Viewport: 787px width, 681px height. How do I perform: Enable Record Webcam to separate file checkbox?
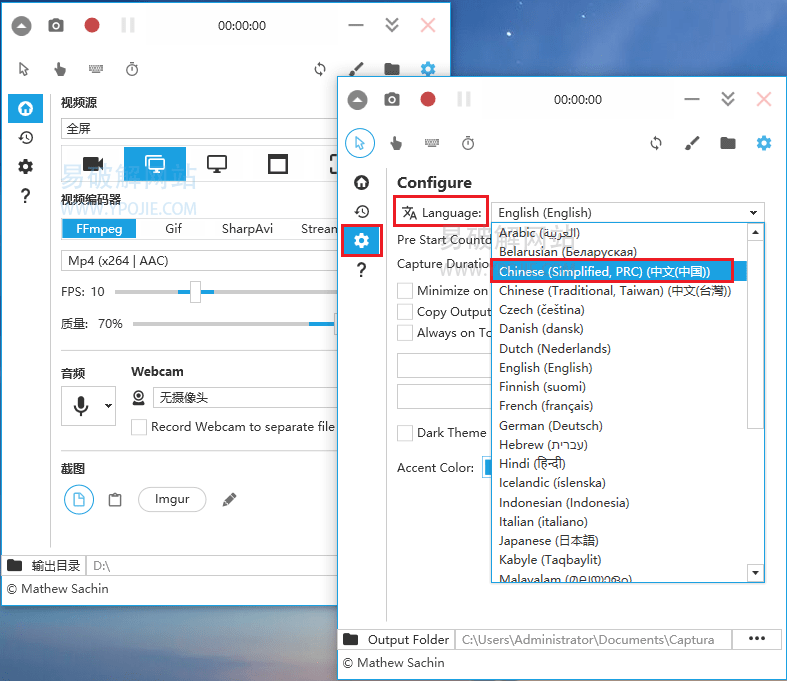click(x=139, y=427)
